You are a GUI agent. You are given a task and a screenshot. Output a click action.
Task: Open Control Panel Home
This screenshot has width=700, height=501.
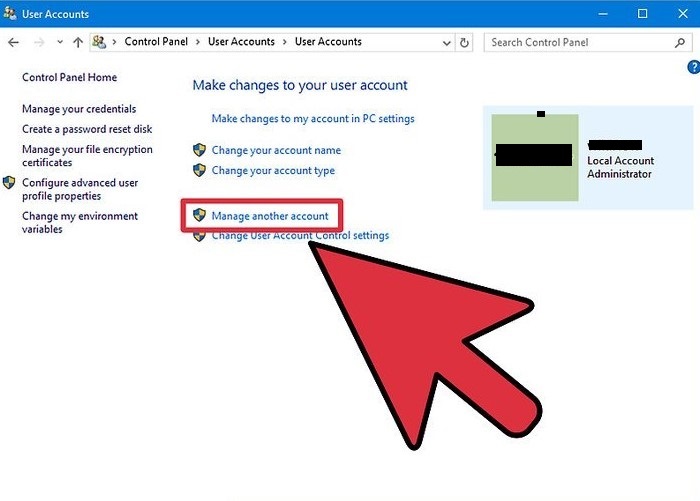70,77
